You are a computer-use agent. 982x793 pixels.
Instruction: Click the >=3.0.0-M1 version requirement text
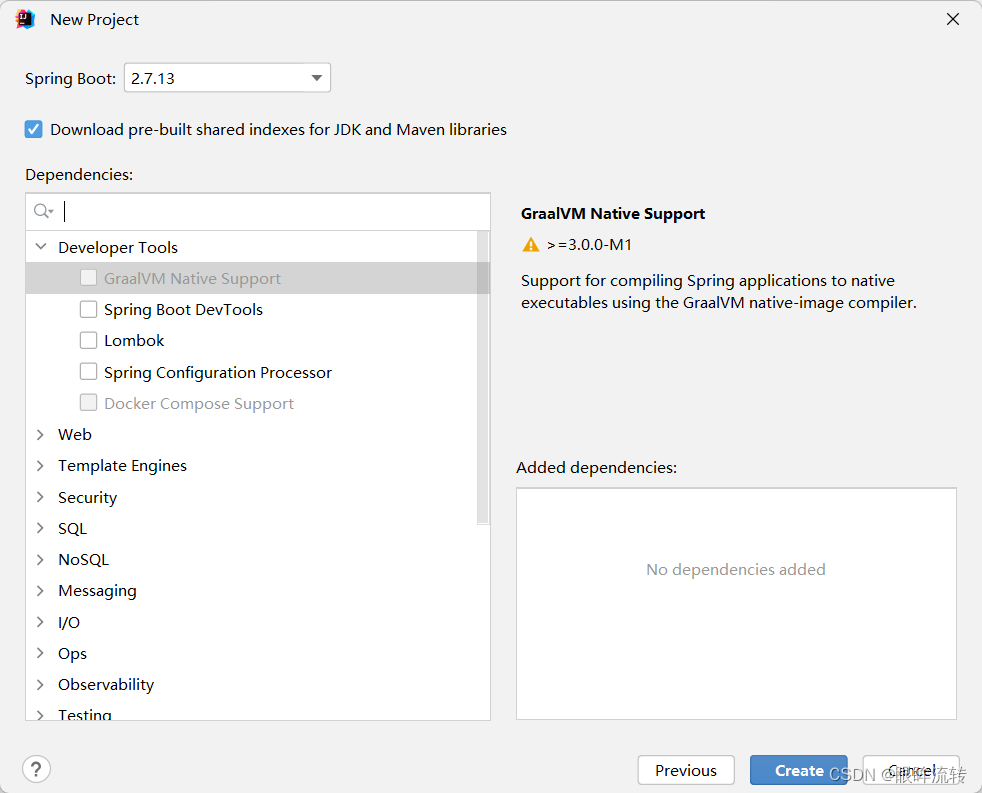(x=589, y=245)
